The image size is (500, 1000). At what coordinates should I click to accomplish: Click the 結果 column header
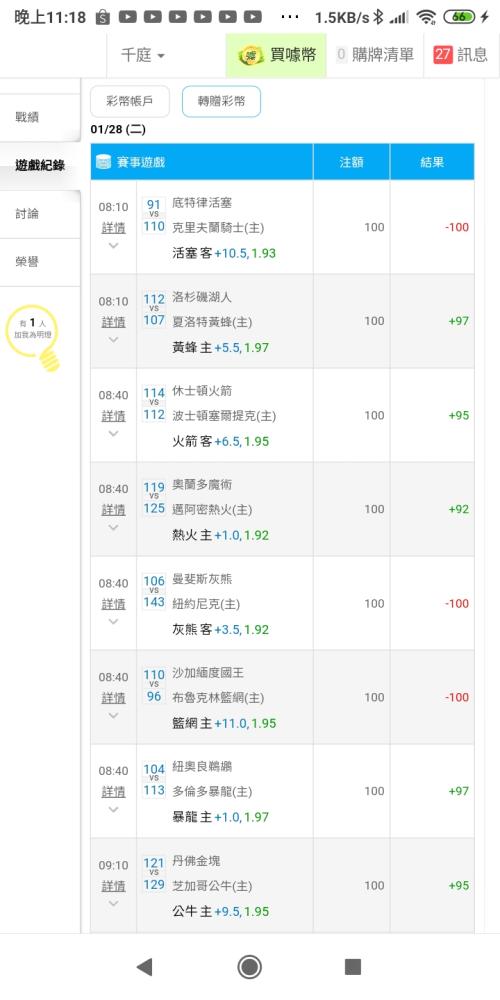[x=432, y=162]
